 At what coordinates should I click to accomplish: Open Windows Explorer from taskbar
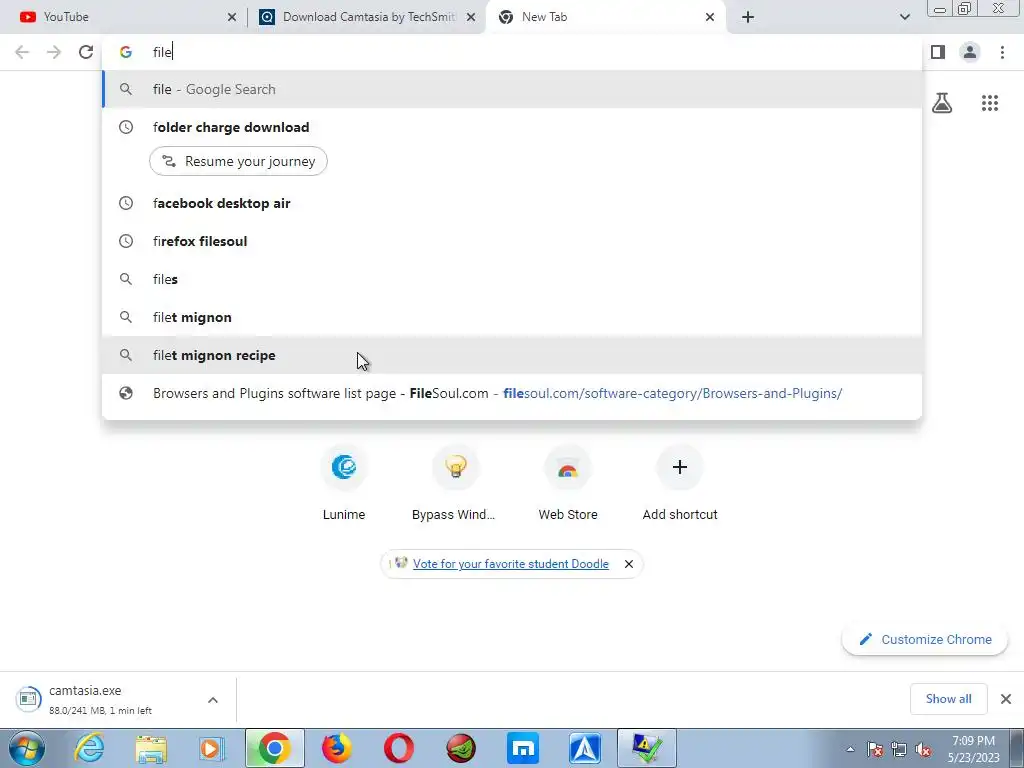(151, 748)
